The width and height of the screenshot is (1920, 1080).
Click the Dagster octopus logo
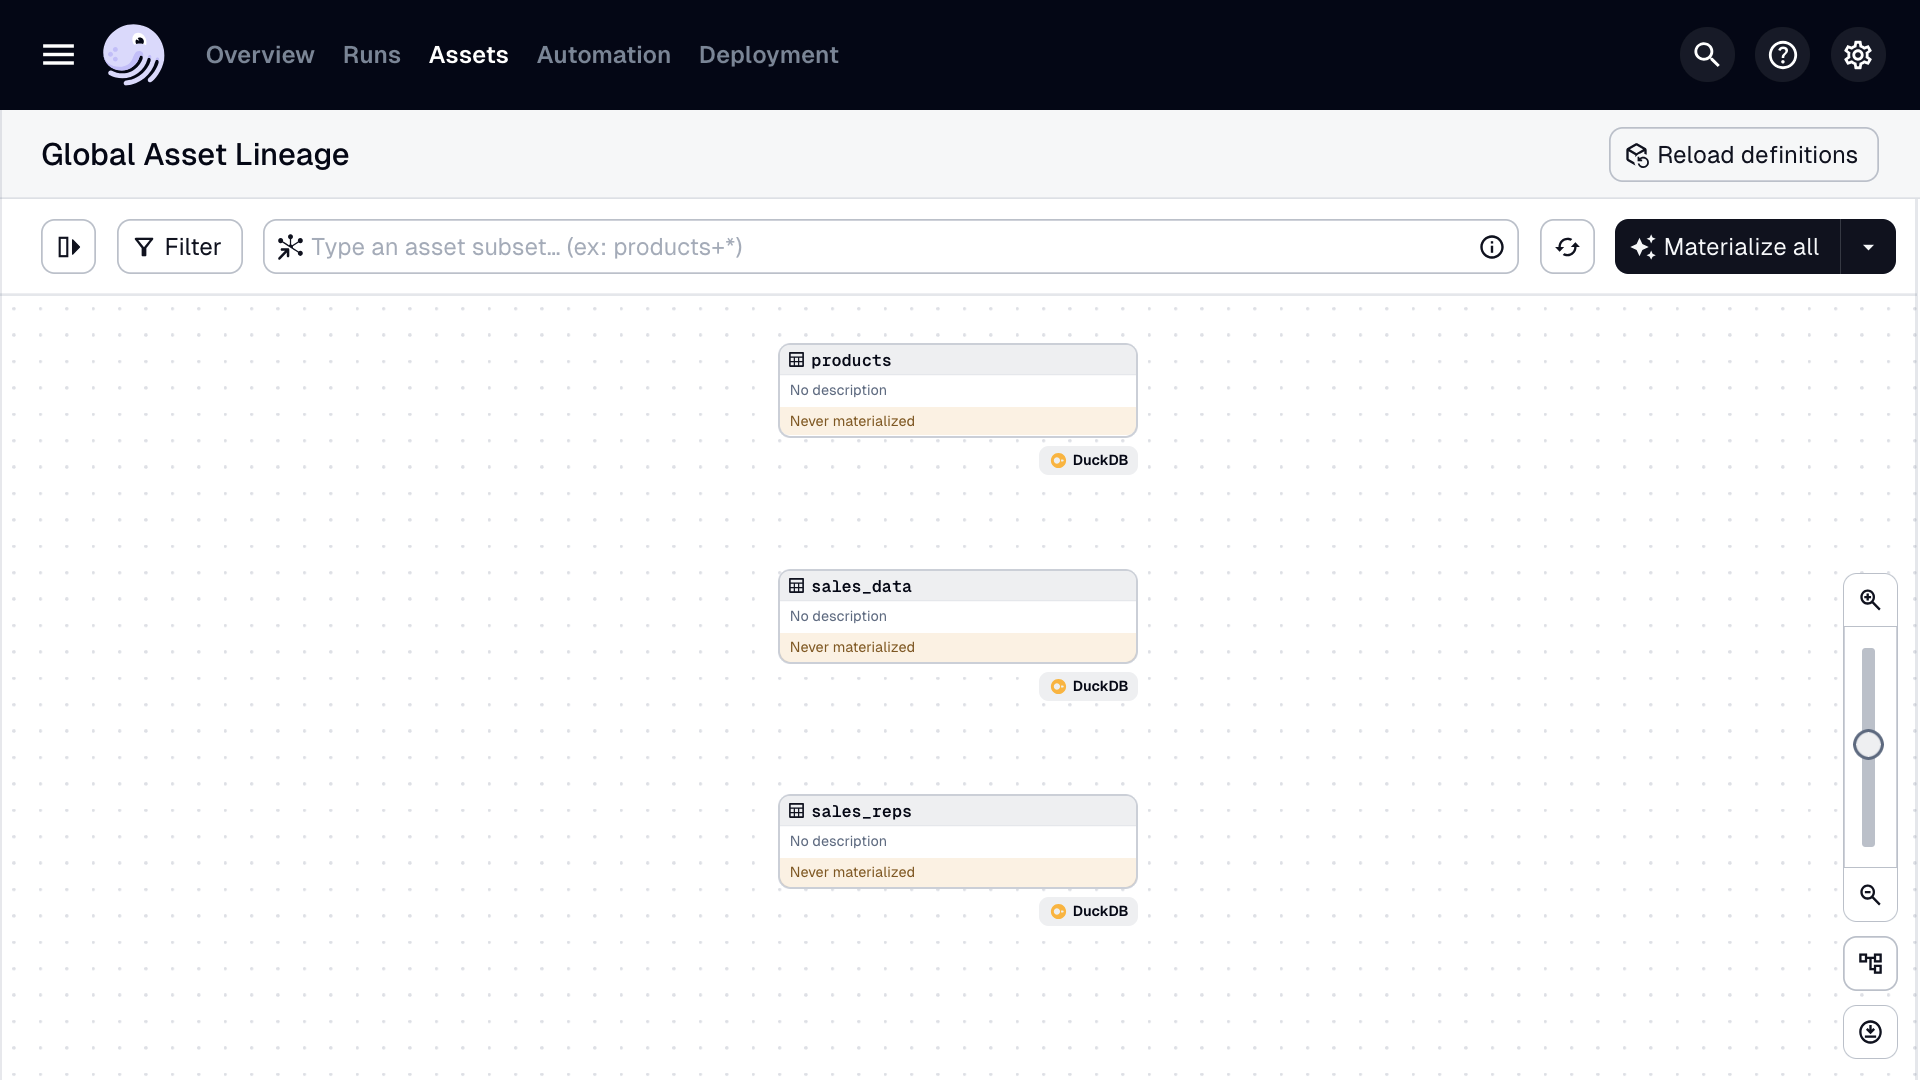pos(133,55)
